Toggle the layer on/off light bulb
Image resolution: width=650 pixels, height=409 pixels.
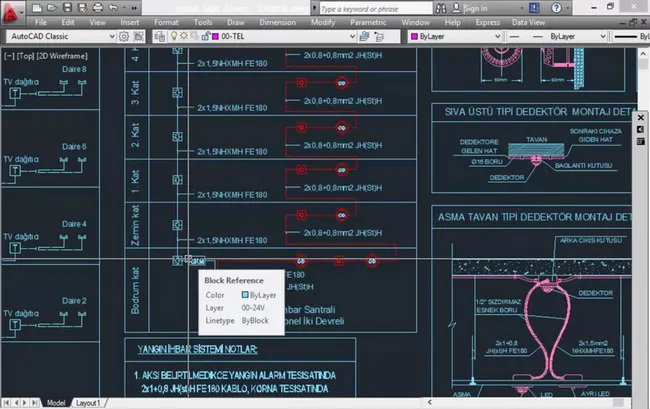(174, 36)
